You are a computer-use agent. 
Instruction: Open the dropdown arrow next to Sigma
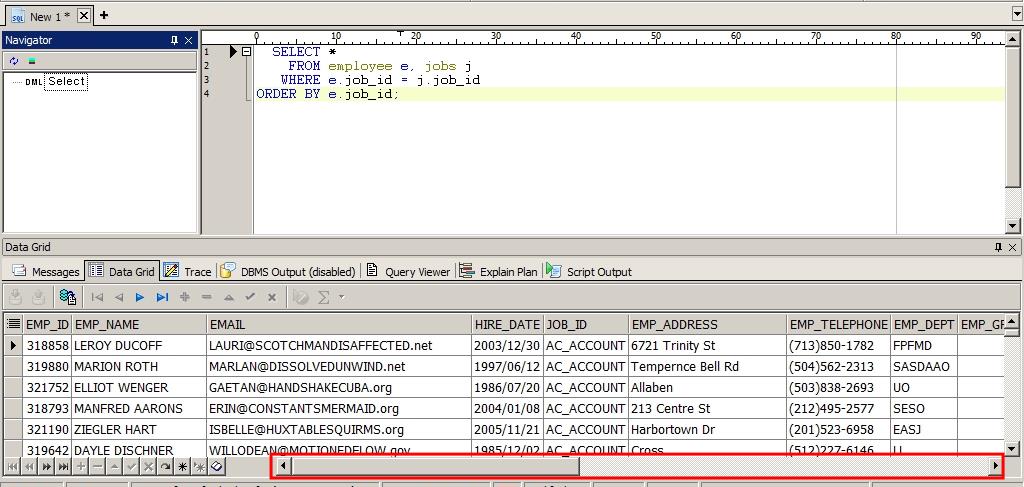(341, 297)
